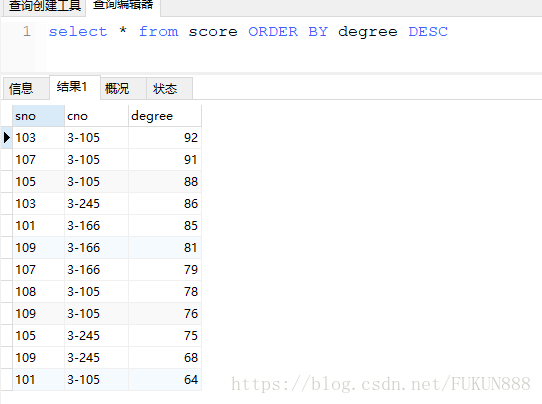Select the degree cell with value 68
The width and height of the screenshot is (542, 404).
(165, 358)
